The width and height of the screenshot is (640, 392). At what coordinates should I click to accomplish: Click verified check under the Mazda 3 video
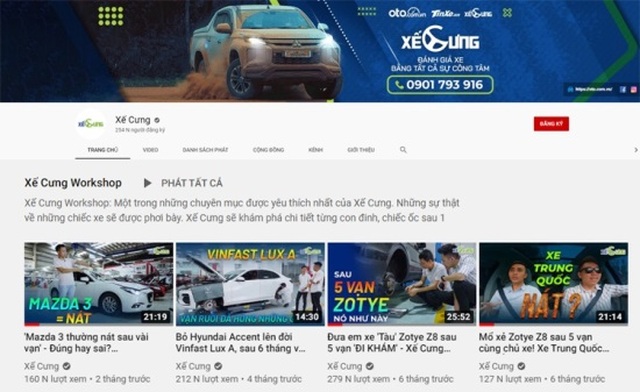pyautogui.click(x=67, y=366)
